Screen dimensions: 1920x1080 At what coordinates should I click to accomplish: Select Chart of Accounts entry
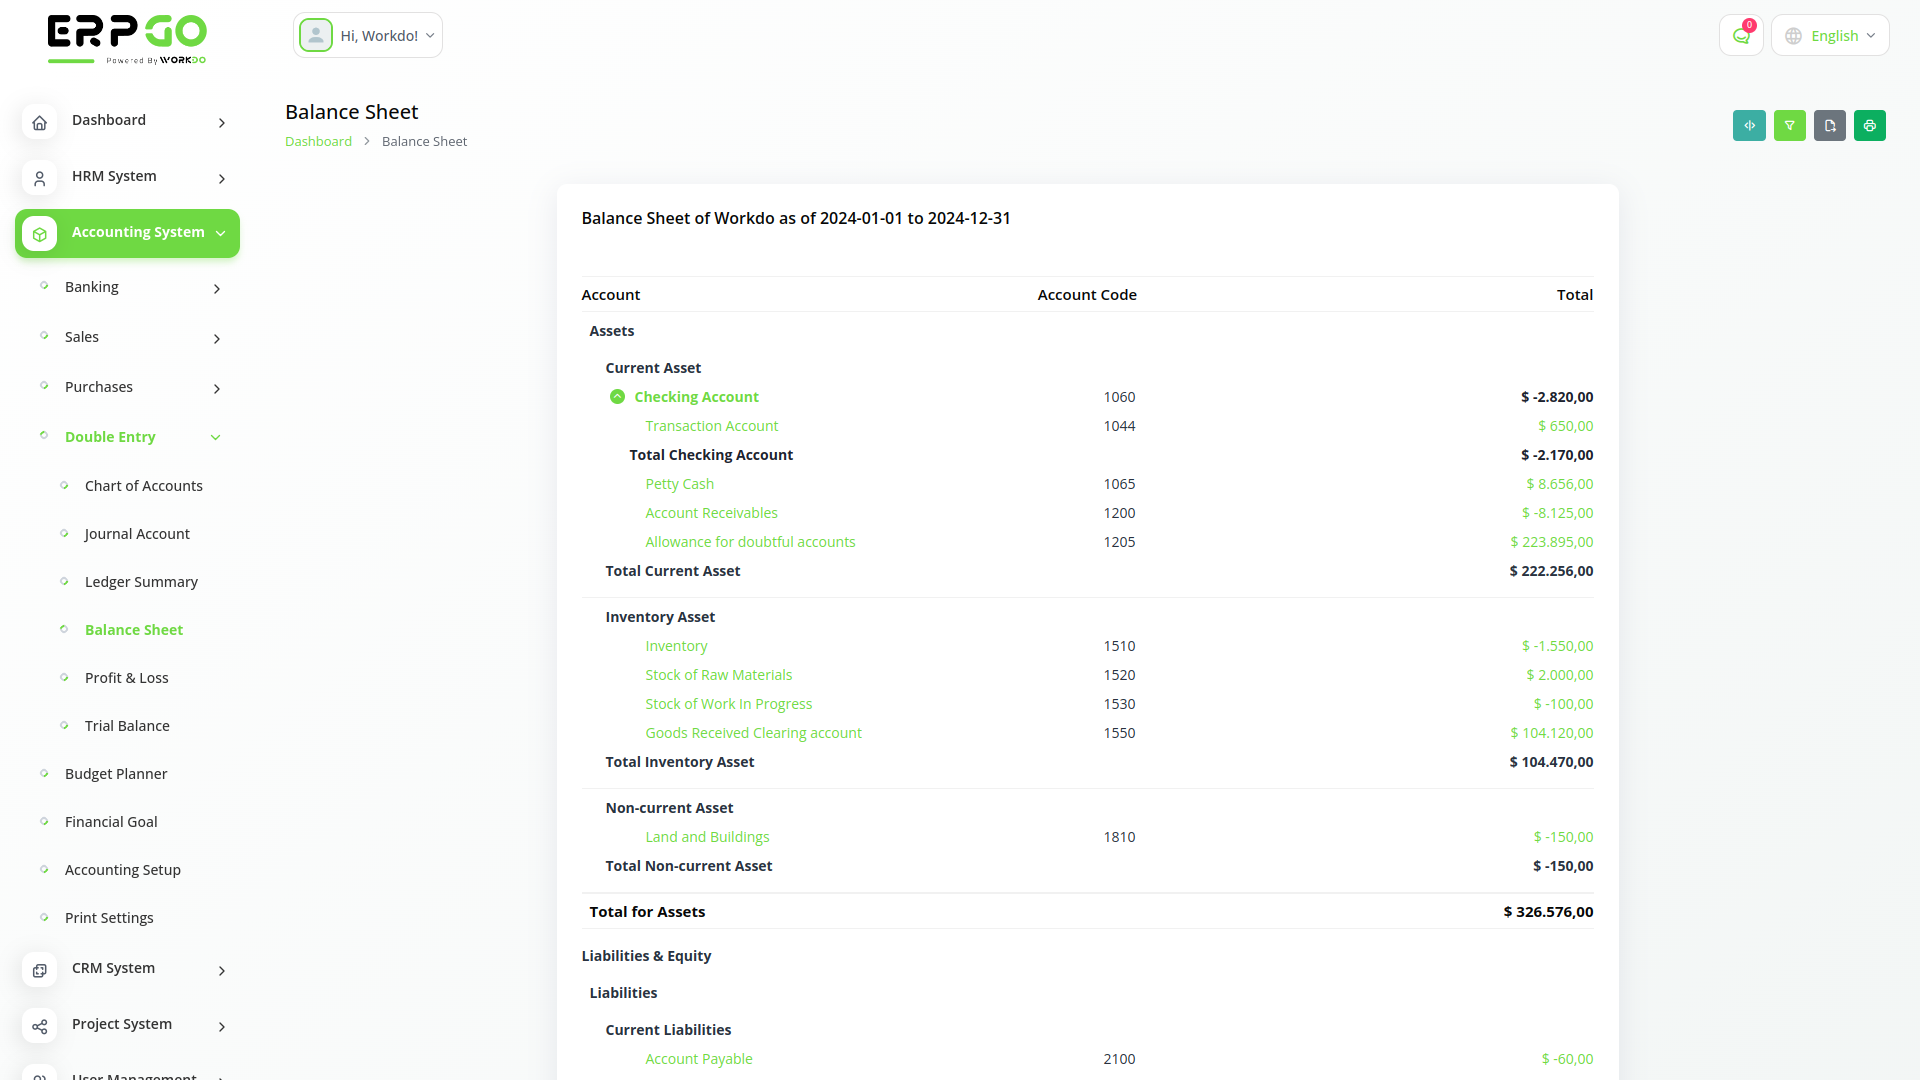tap(144, 485)
